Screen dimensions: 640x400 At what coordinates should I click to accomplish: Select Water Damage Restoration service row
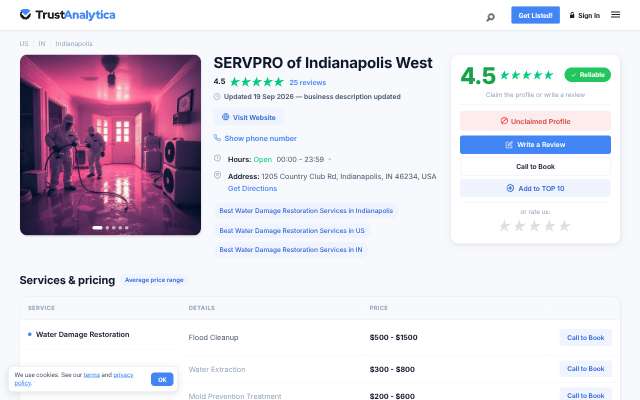82,334
